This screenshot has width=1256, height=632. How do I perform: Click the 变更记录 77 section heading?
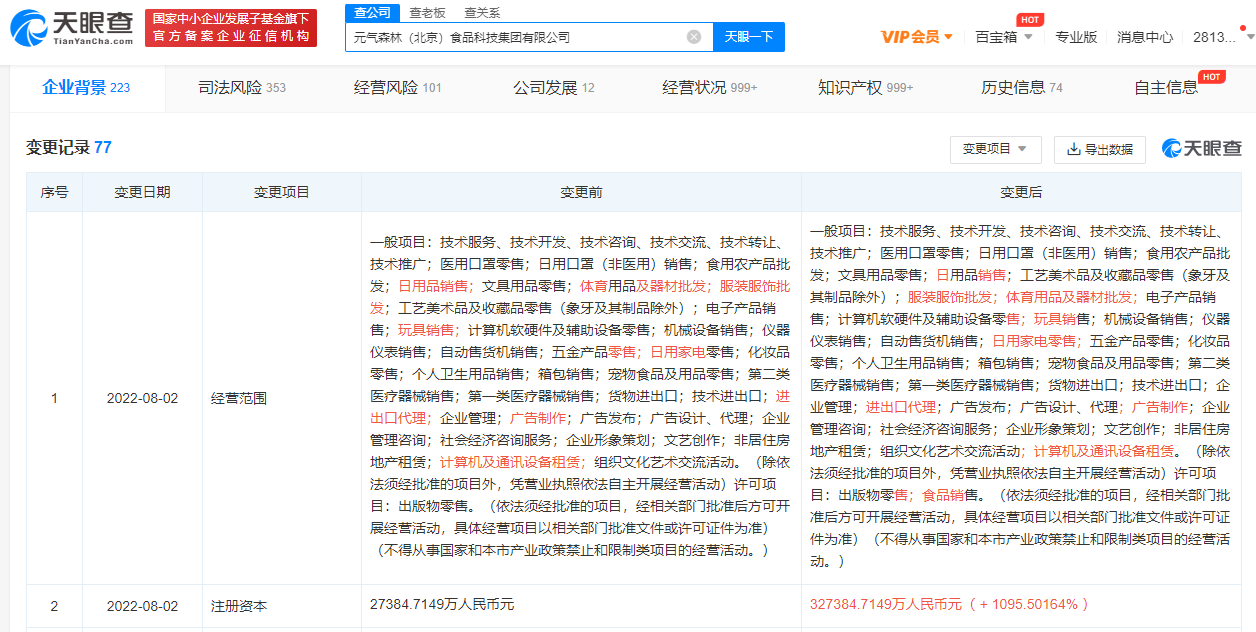tap(69, 148)
